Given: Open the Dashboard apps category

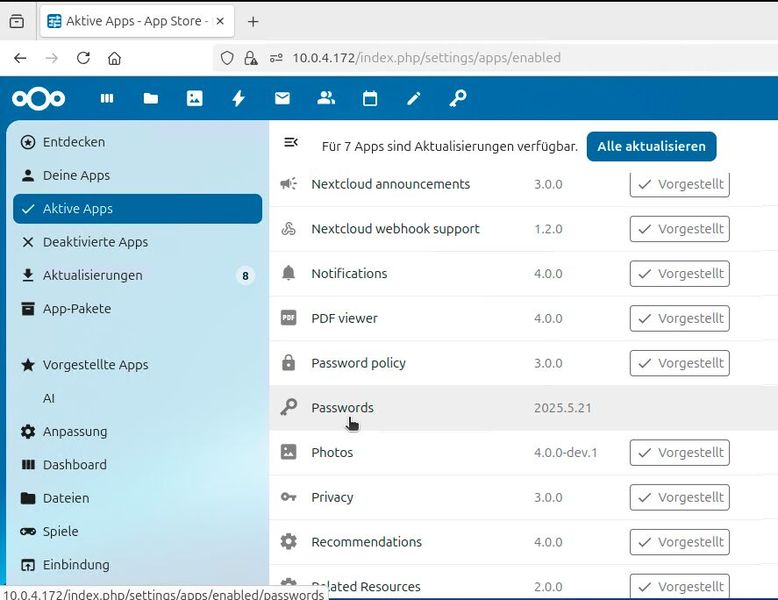Looking at the screenshot, I should tap(137, 465).
